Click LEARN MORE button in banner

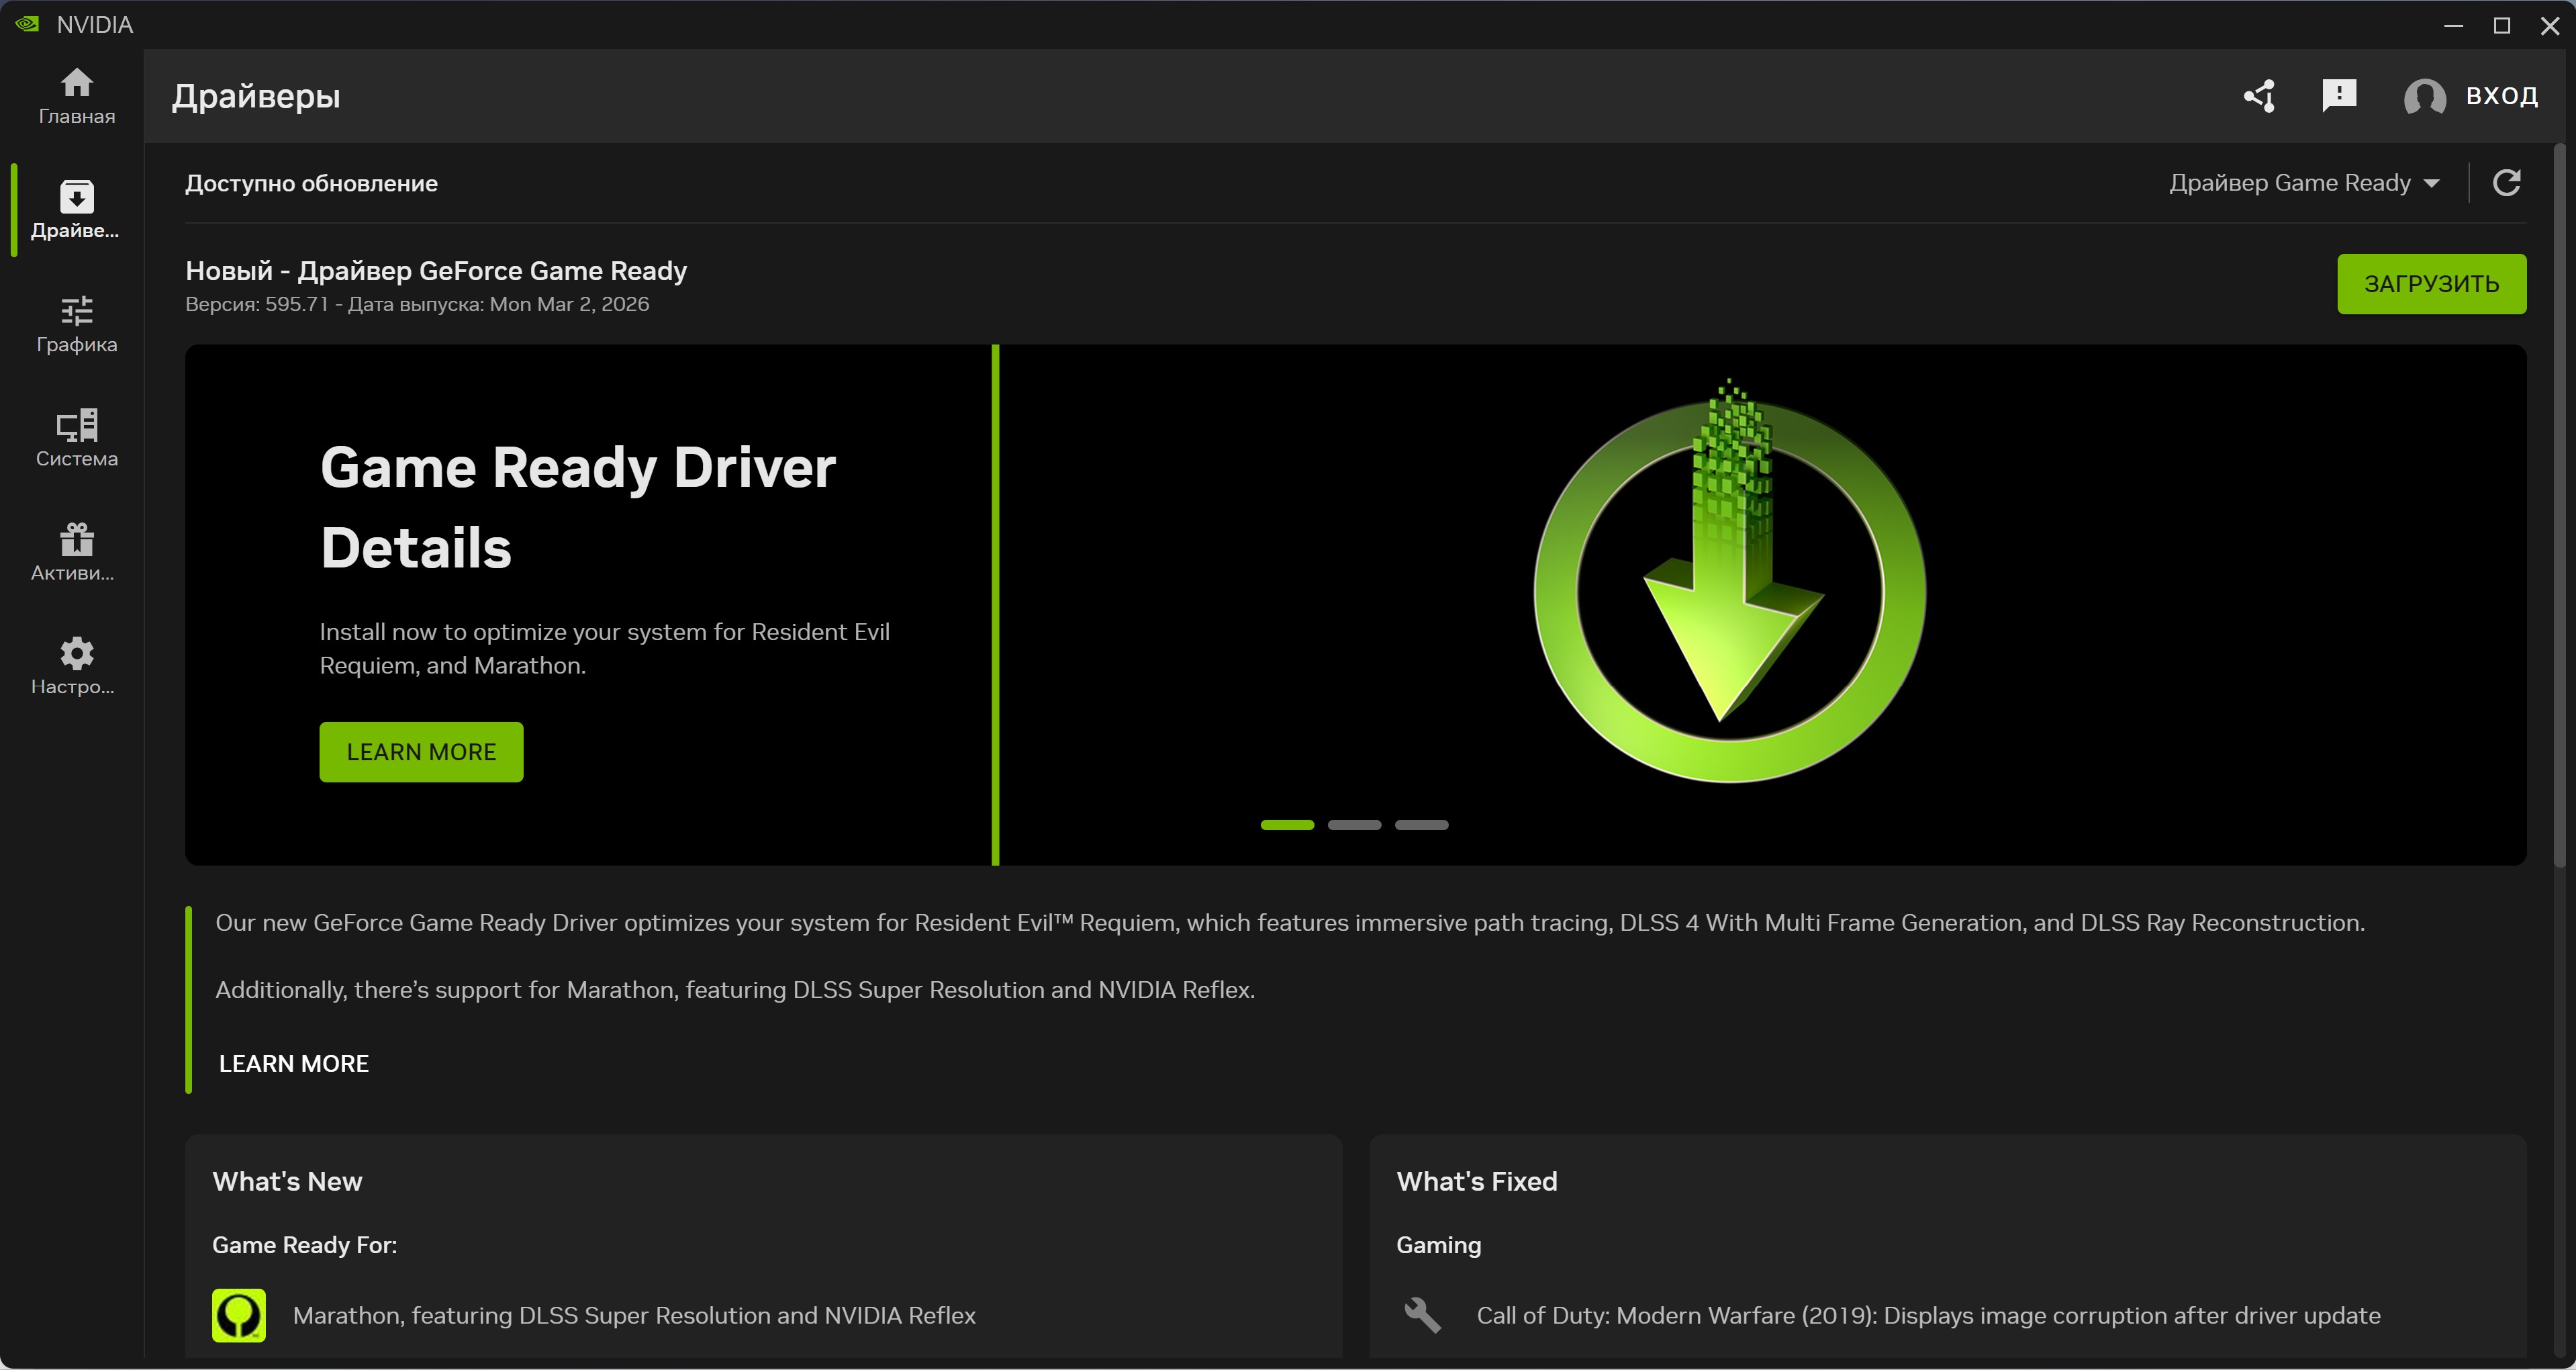click(x=421, y=752)
